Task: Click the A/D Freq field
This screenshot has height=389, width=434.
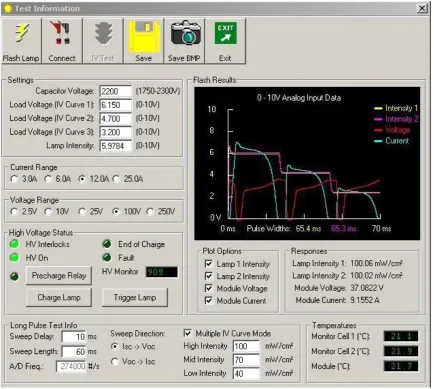Action: (x=71, y=366)
